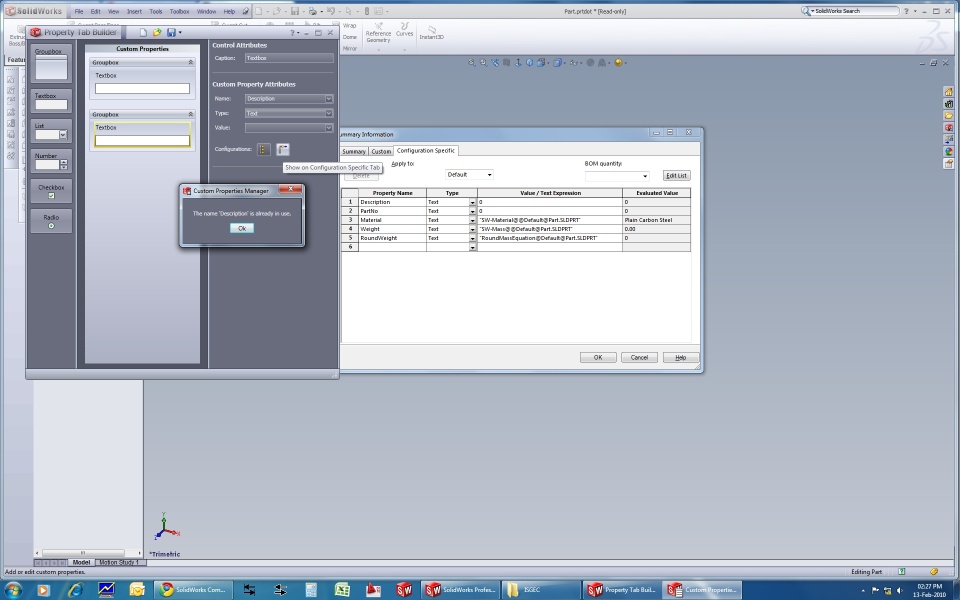960x600 pixels.
Task: Open Custom Properties task pane icon
Action: click(x=948, y=163)
